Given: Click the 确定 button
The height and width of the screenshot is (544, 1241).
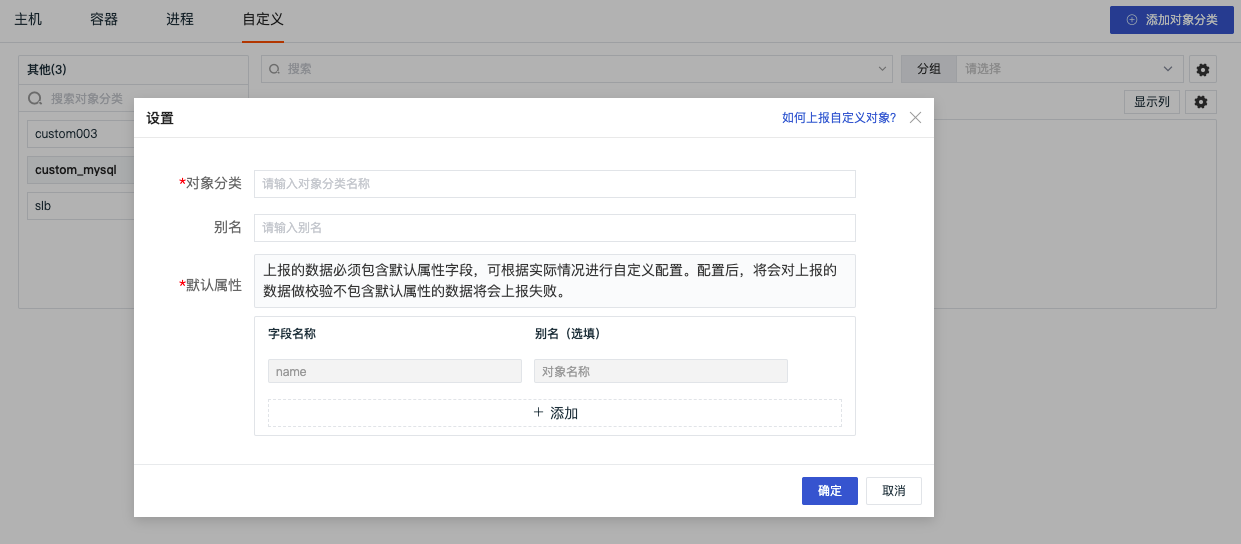Looking at the screenshot, I should [830, 491].
